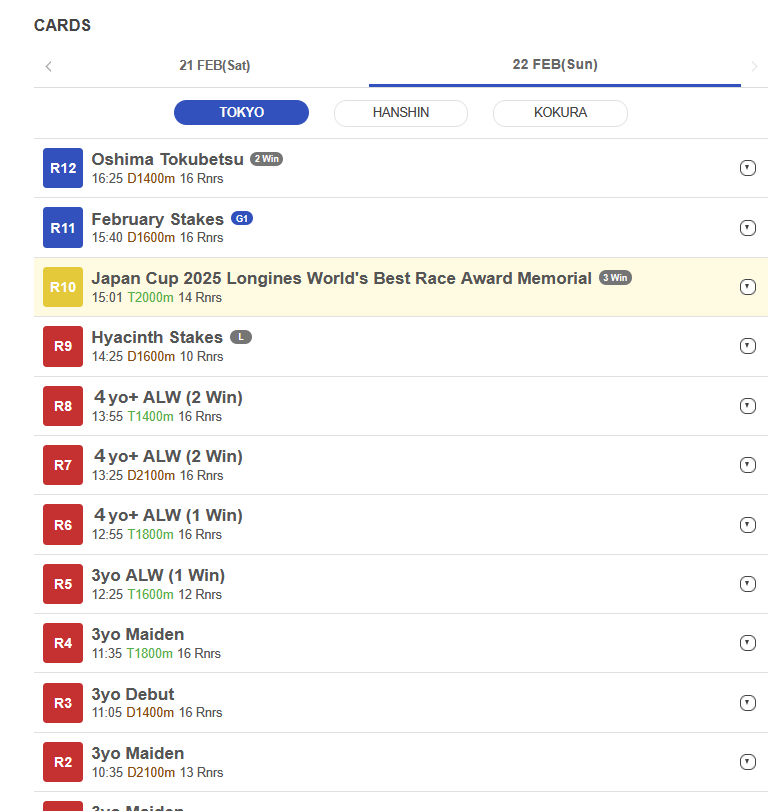
Task: Open the Hyacinth Stakes race link
Action: [x=157, y=337]
